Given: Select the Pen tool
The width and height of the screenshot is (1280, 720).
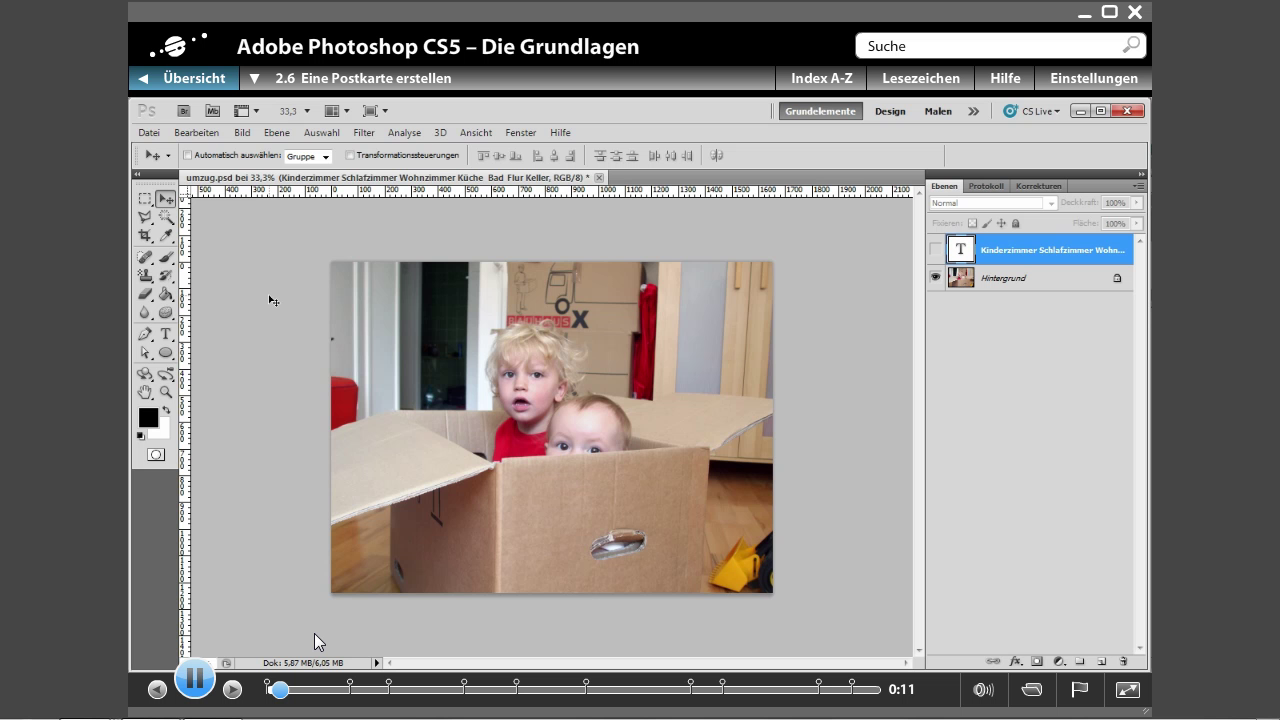Looking at the screenshot, I should (146, 334).
